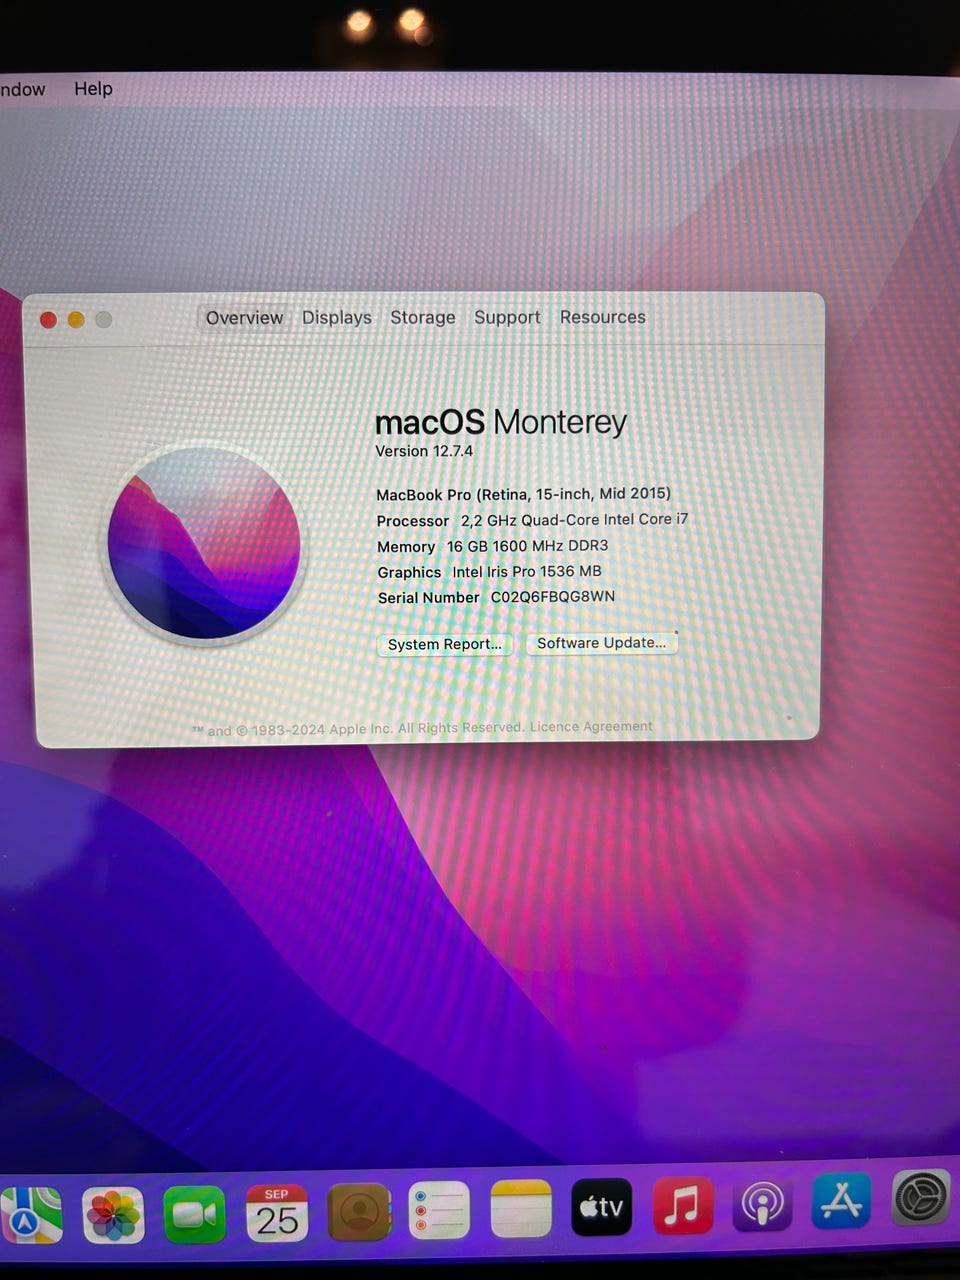Launch Podcasts from the Dock

point(763,1202)
